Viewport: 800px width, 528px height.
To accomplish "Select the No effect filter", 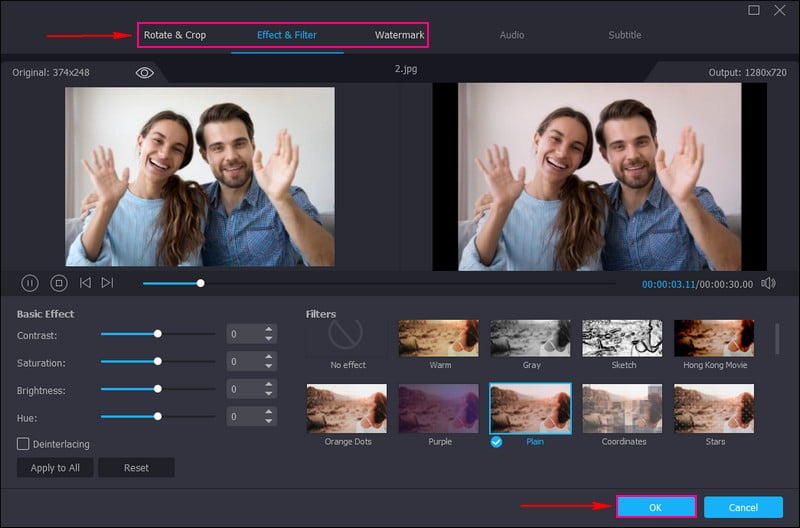I will tap(347, 338).
